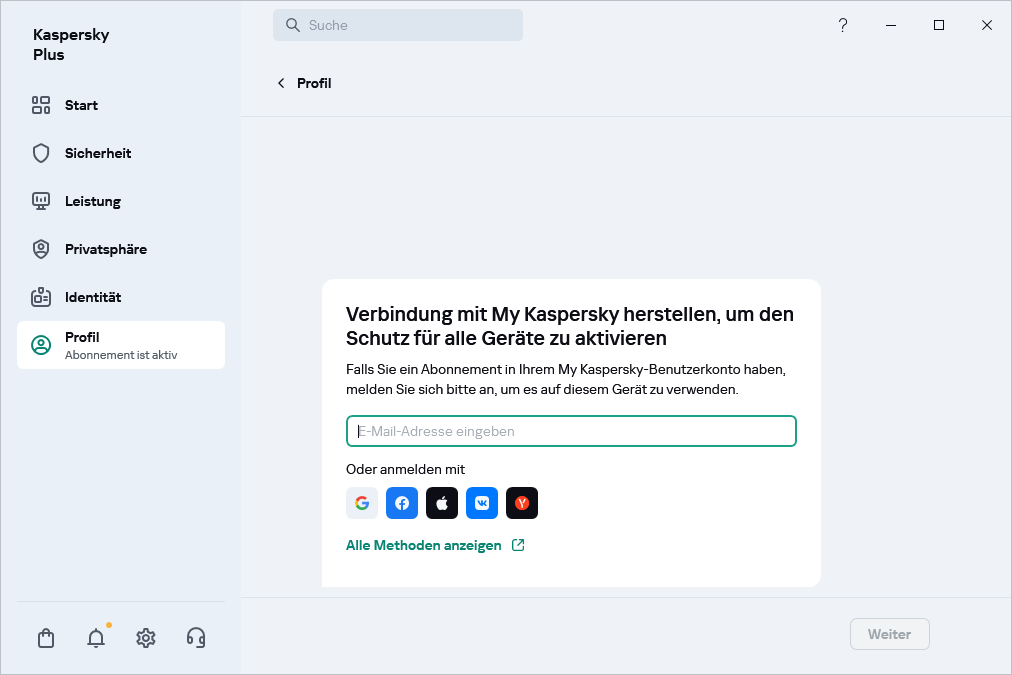
Task: Open support with the headset icon
Action: pos(195,637)
